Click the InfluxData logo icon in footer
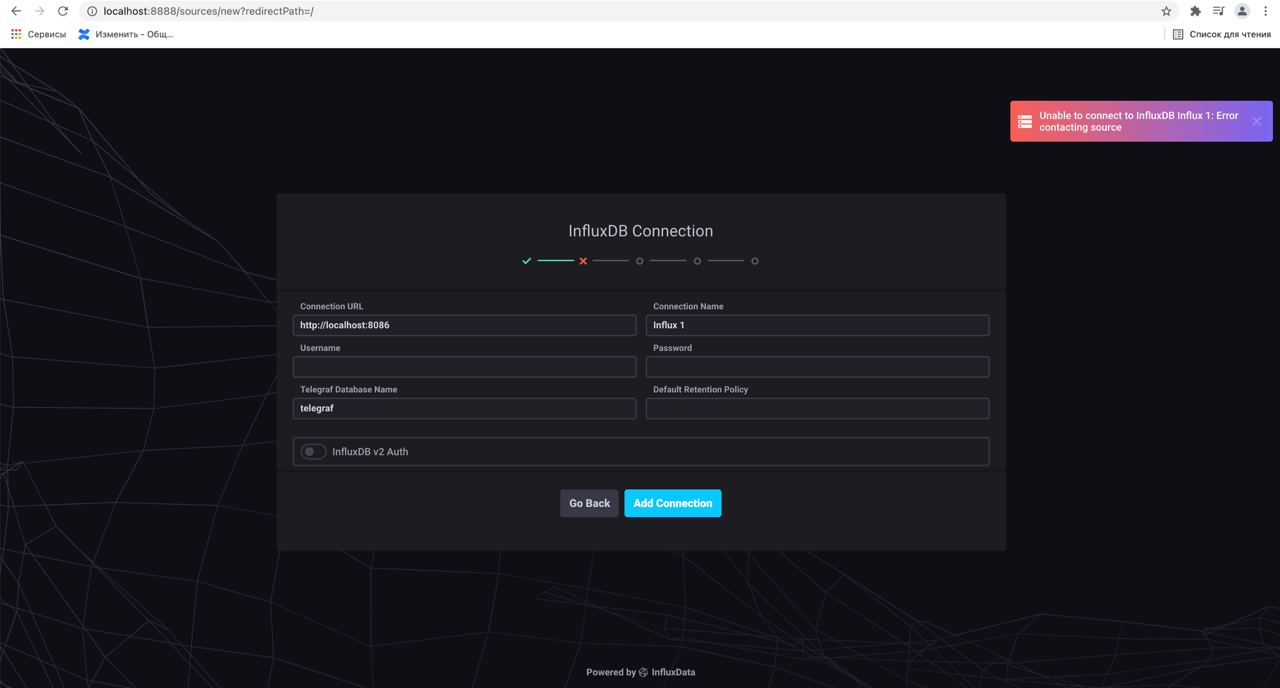Image resolution: width=1280 pixels, height=688 pixels. pos(643,673)
